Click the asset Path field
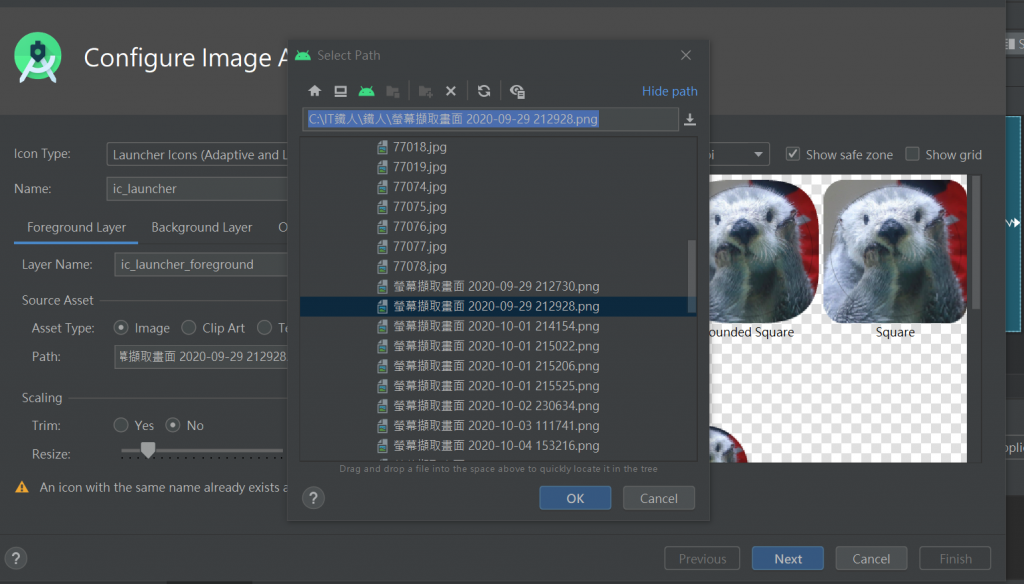1024x584 pixels. point(201,357)
